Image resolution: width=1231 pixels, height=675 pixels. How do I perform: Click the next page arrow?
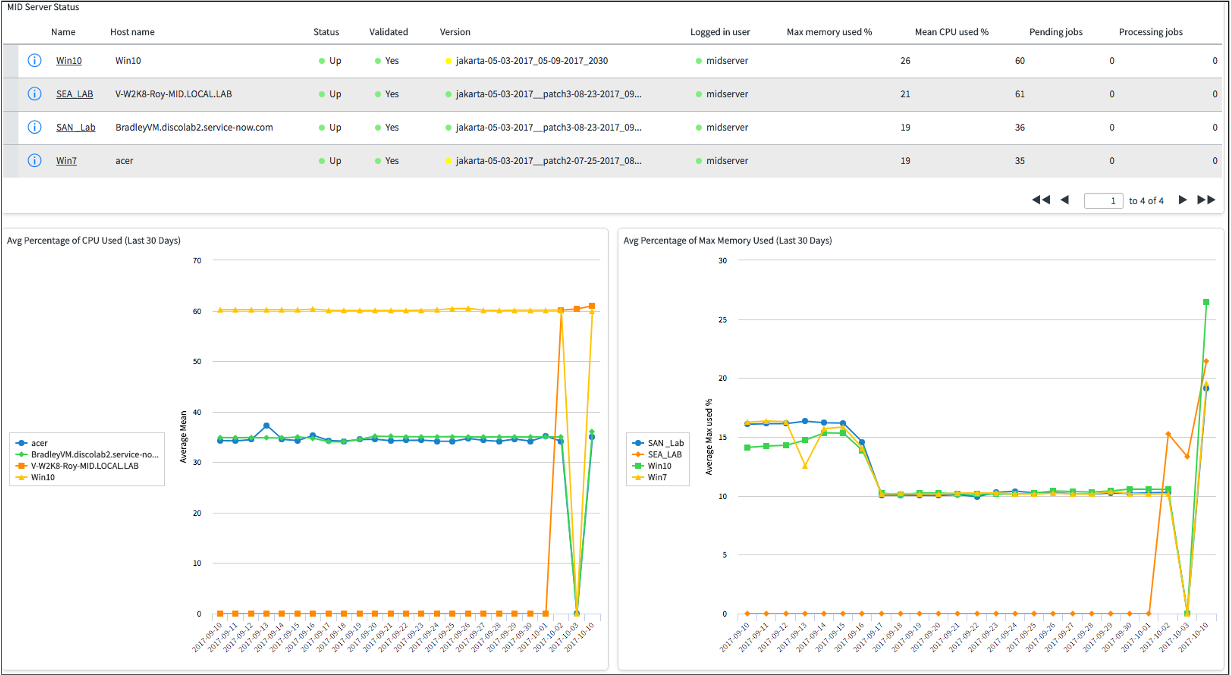point(1183,200)
